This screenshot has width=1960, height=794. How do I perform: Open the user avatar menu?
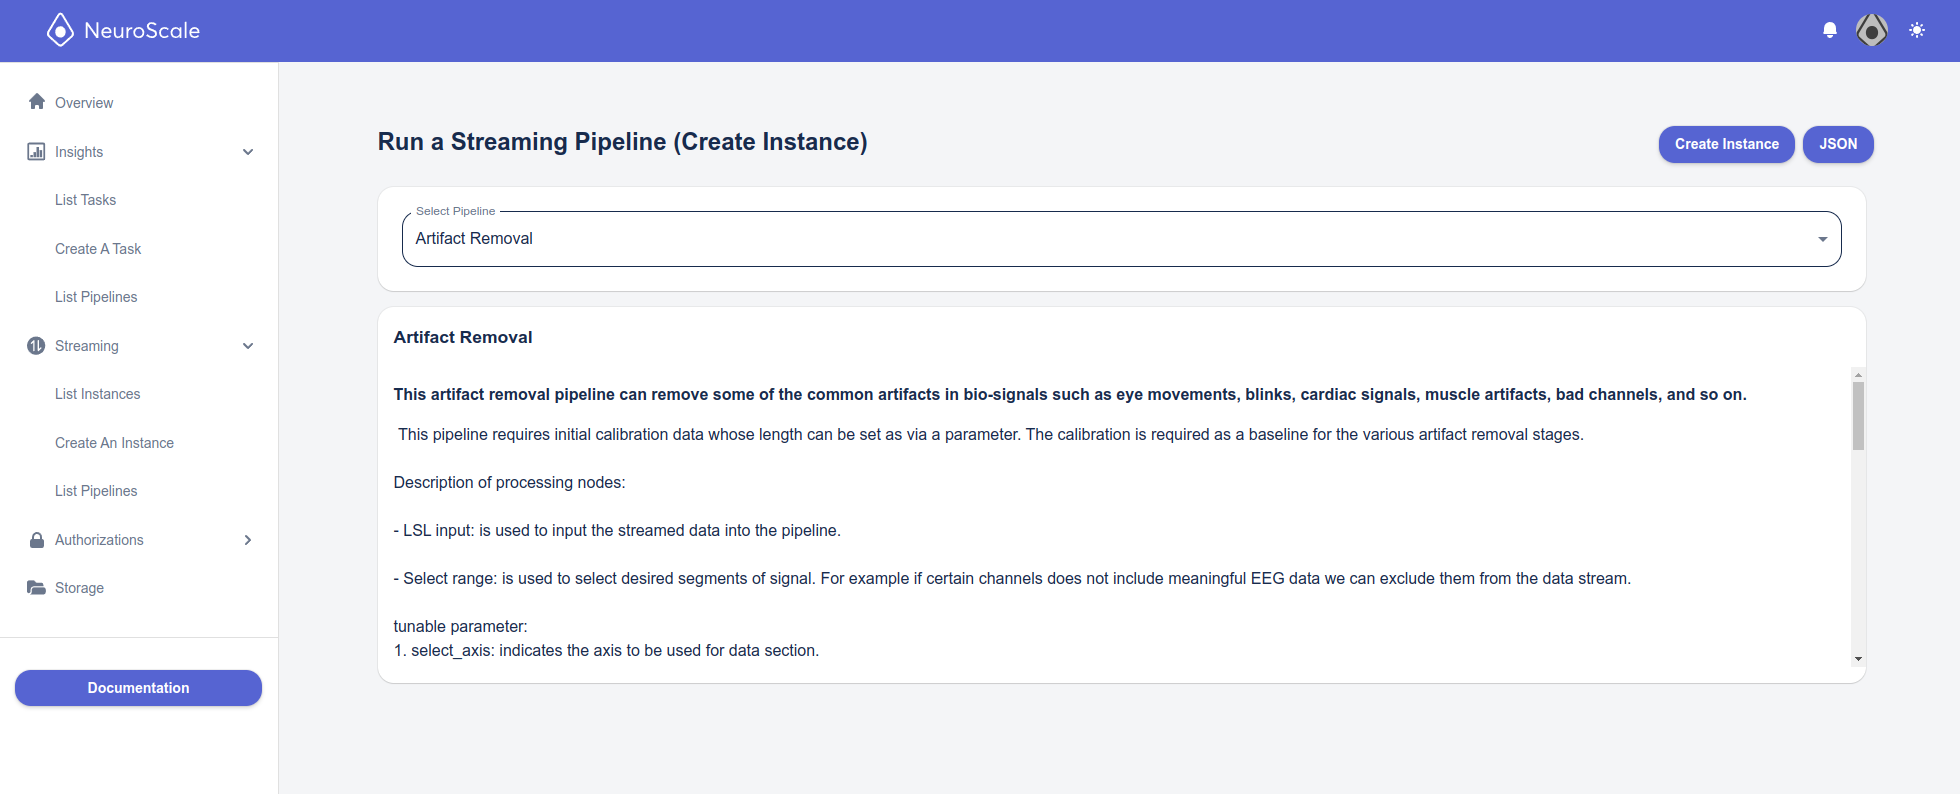pyautogui.click(x=1872, y=30)
